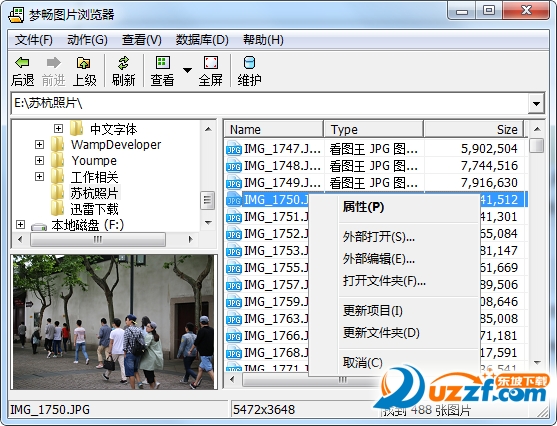Image resolution: width=557 pixels, height=426 pixels.
Task: Open the dropdown arrow beside 查看
Action: [187, 70]
